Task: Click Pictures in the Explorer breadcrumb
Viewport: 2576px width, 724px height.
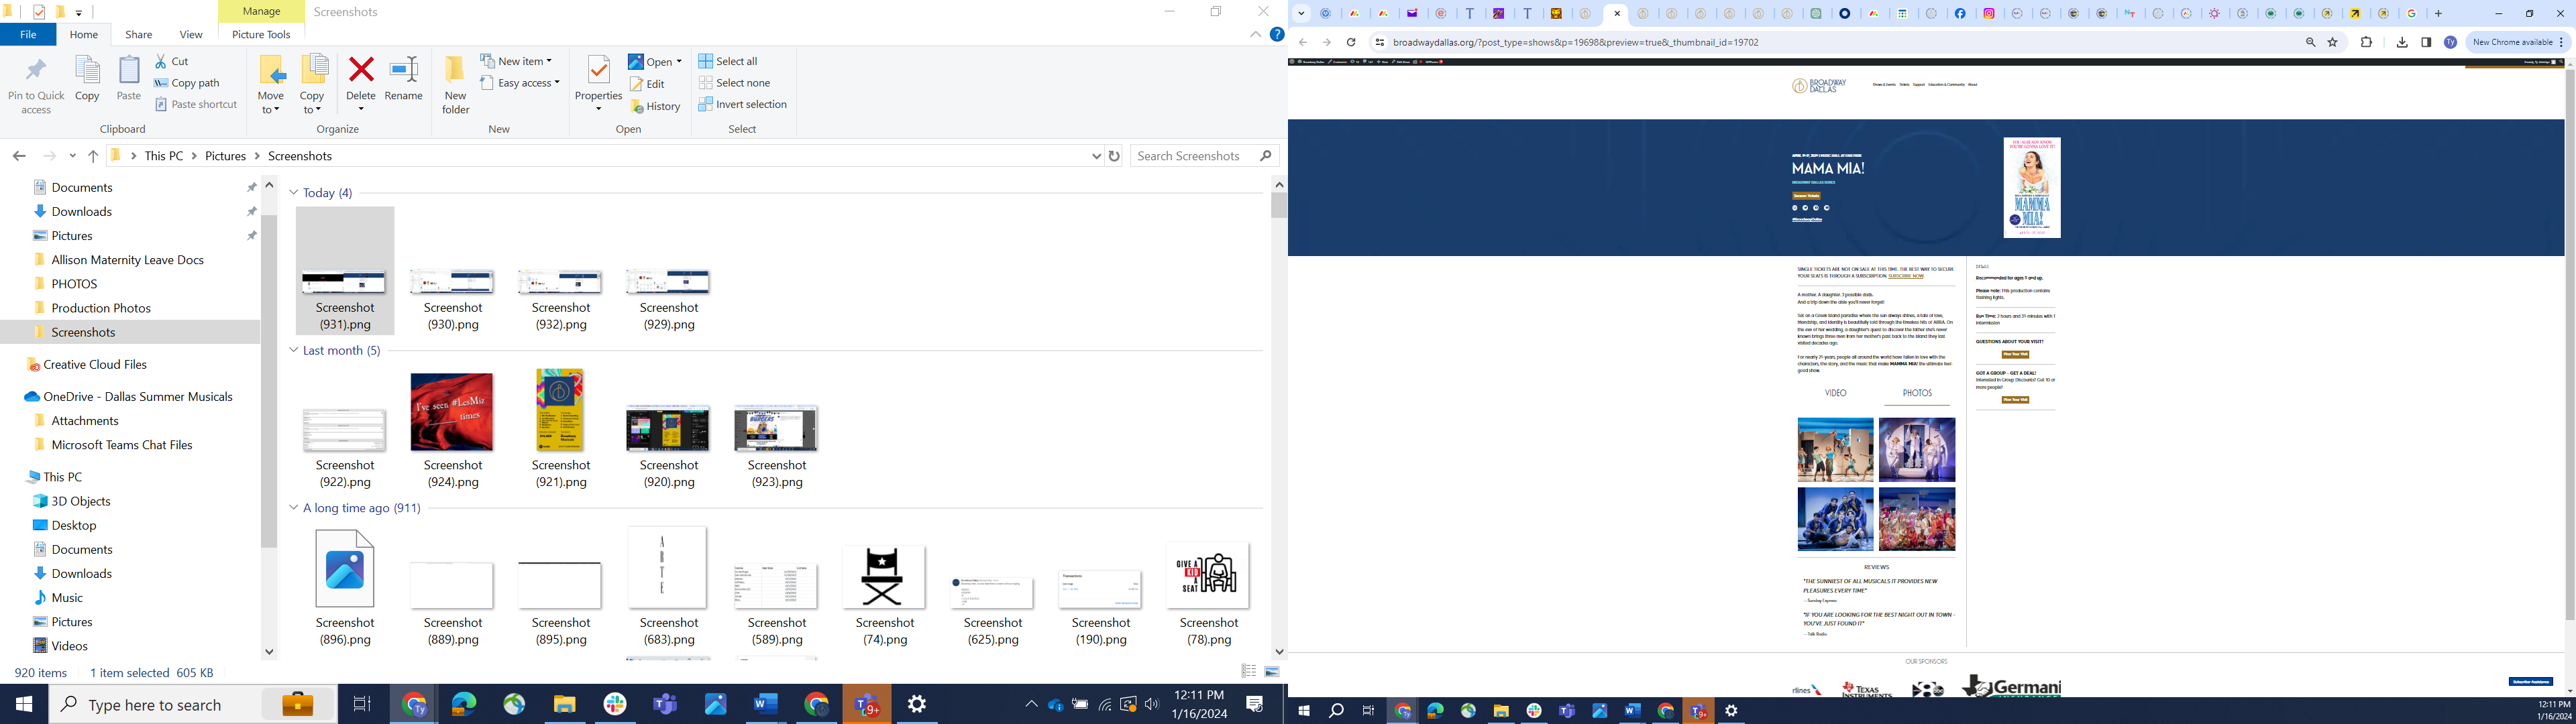Action: [x=225, y=156]
